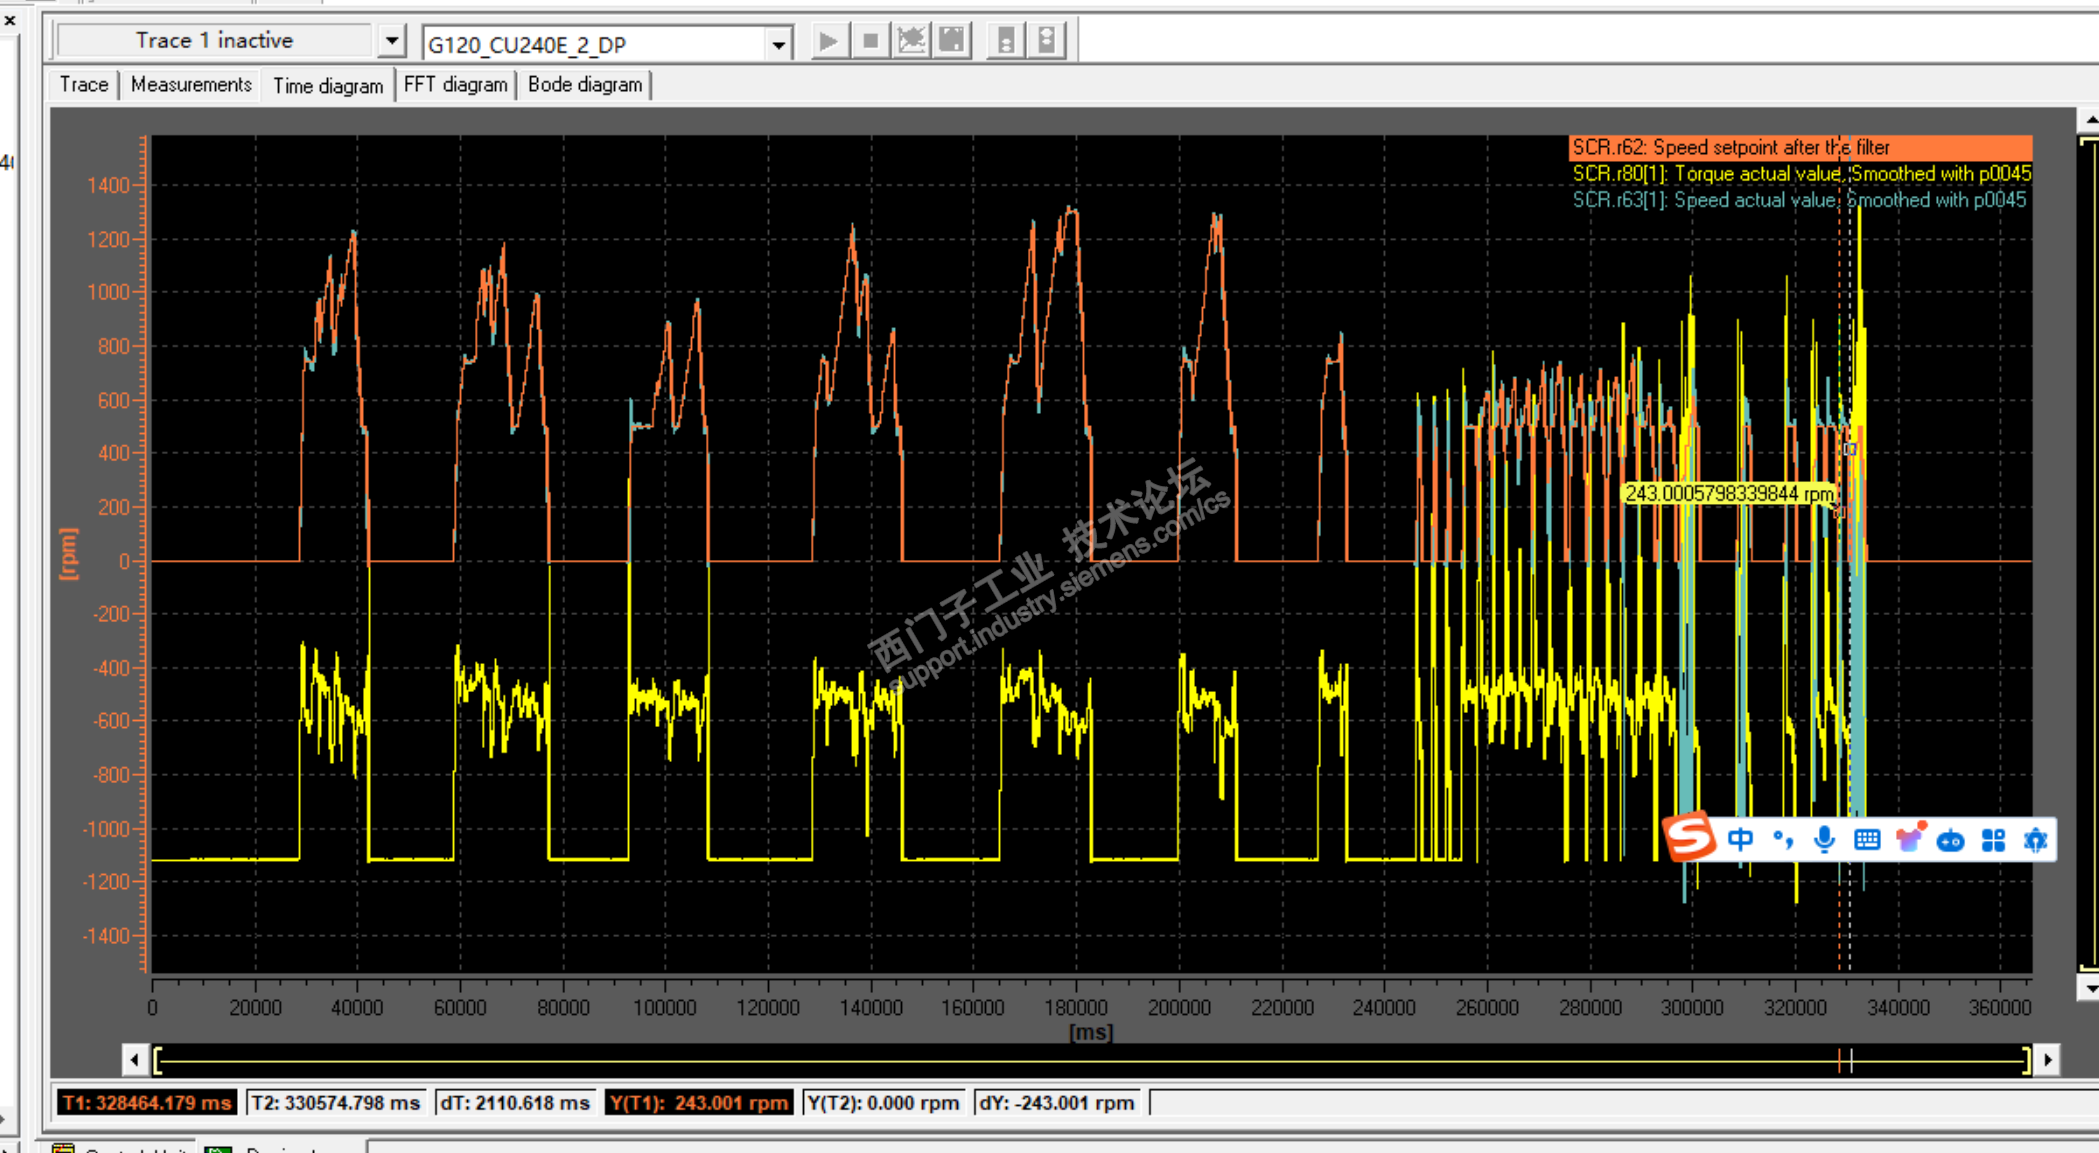
Task: Open the Sogou toolbox grid icon
Action: (x=1993, y=840)
